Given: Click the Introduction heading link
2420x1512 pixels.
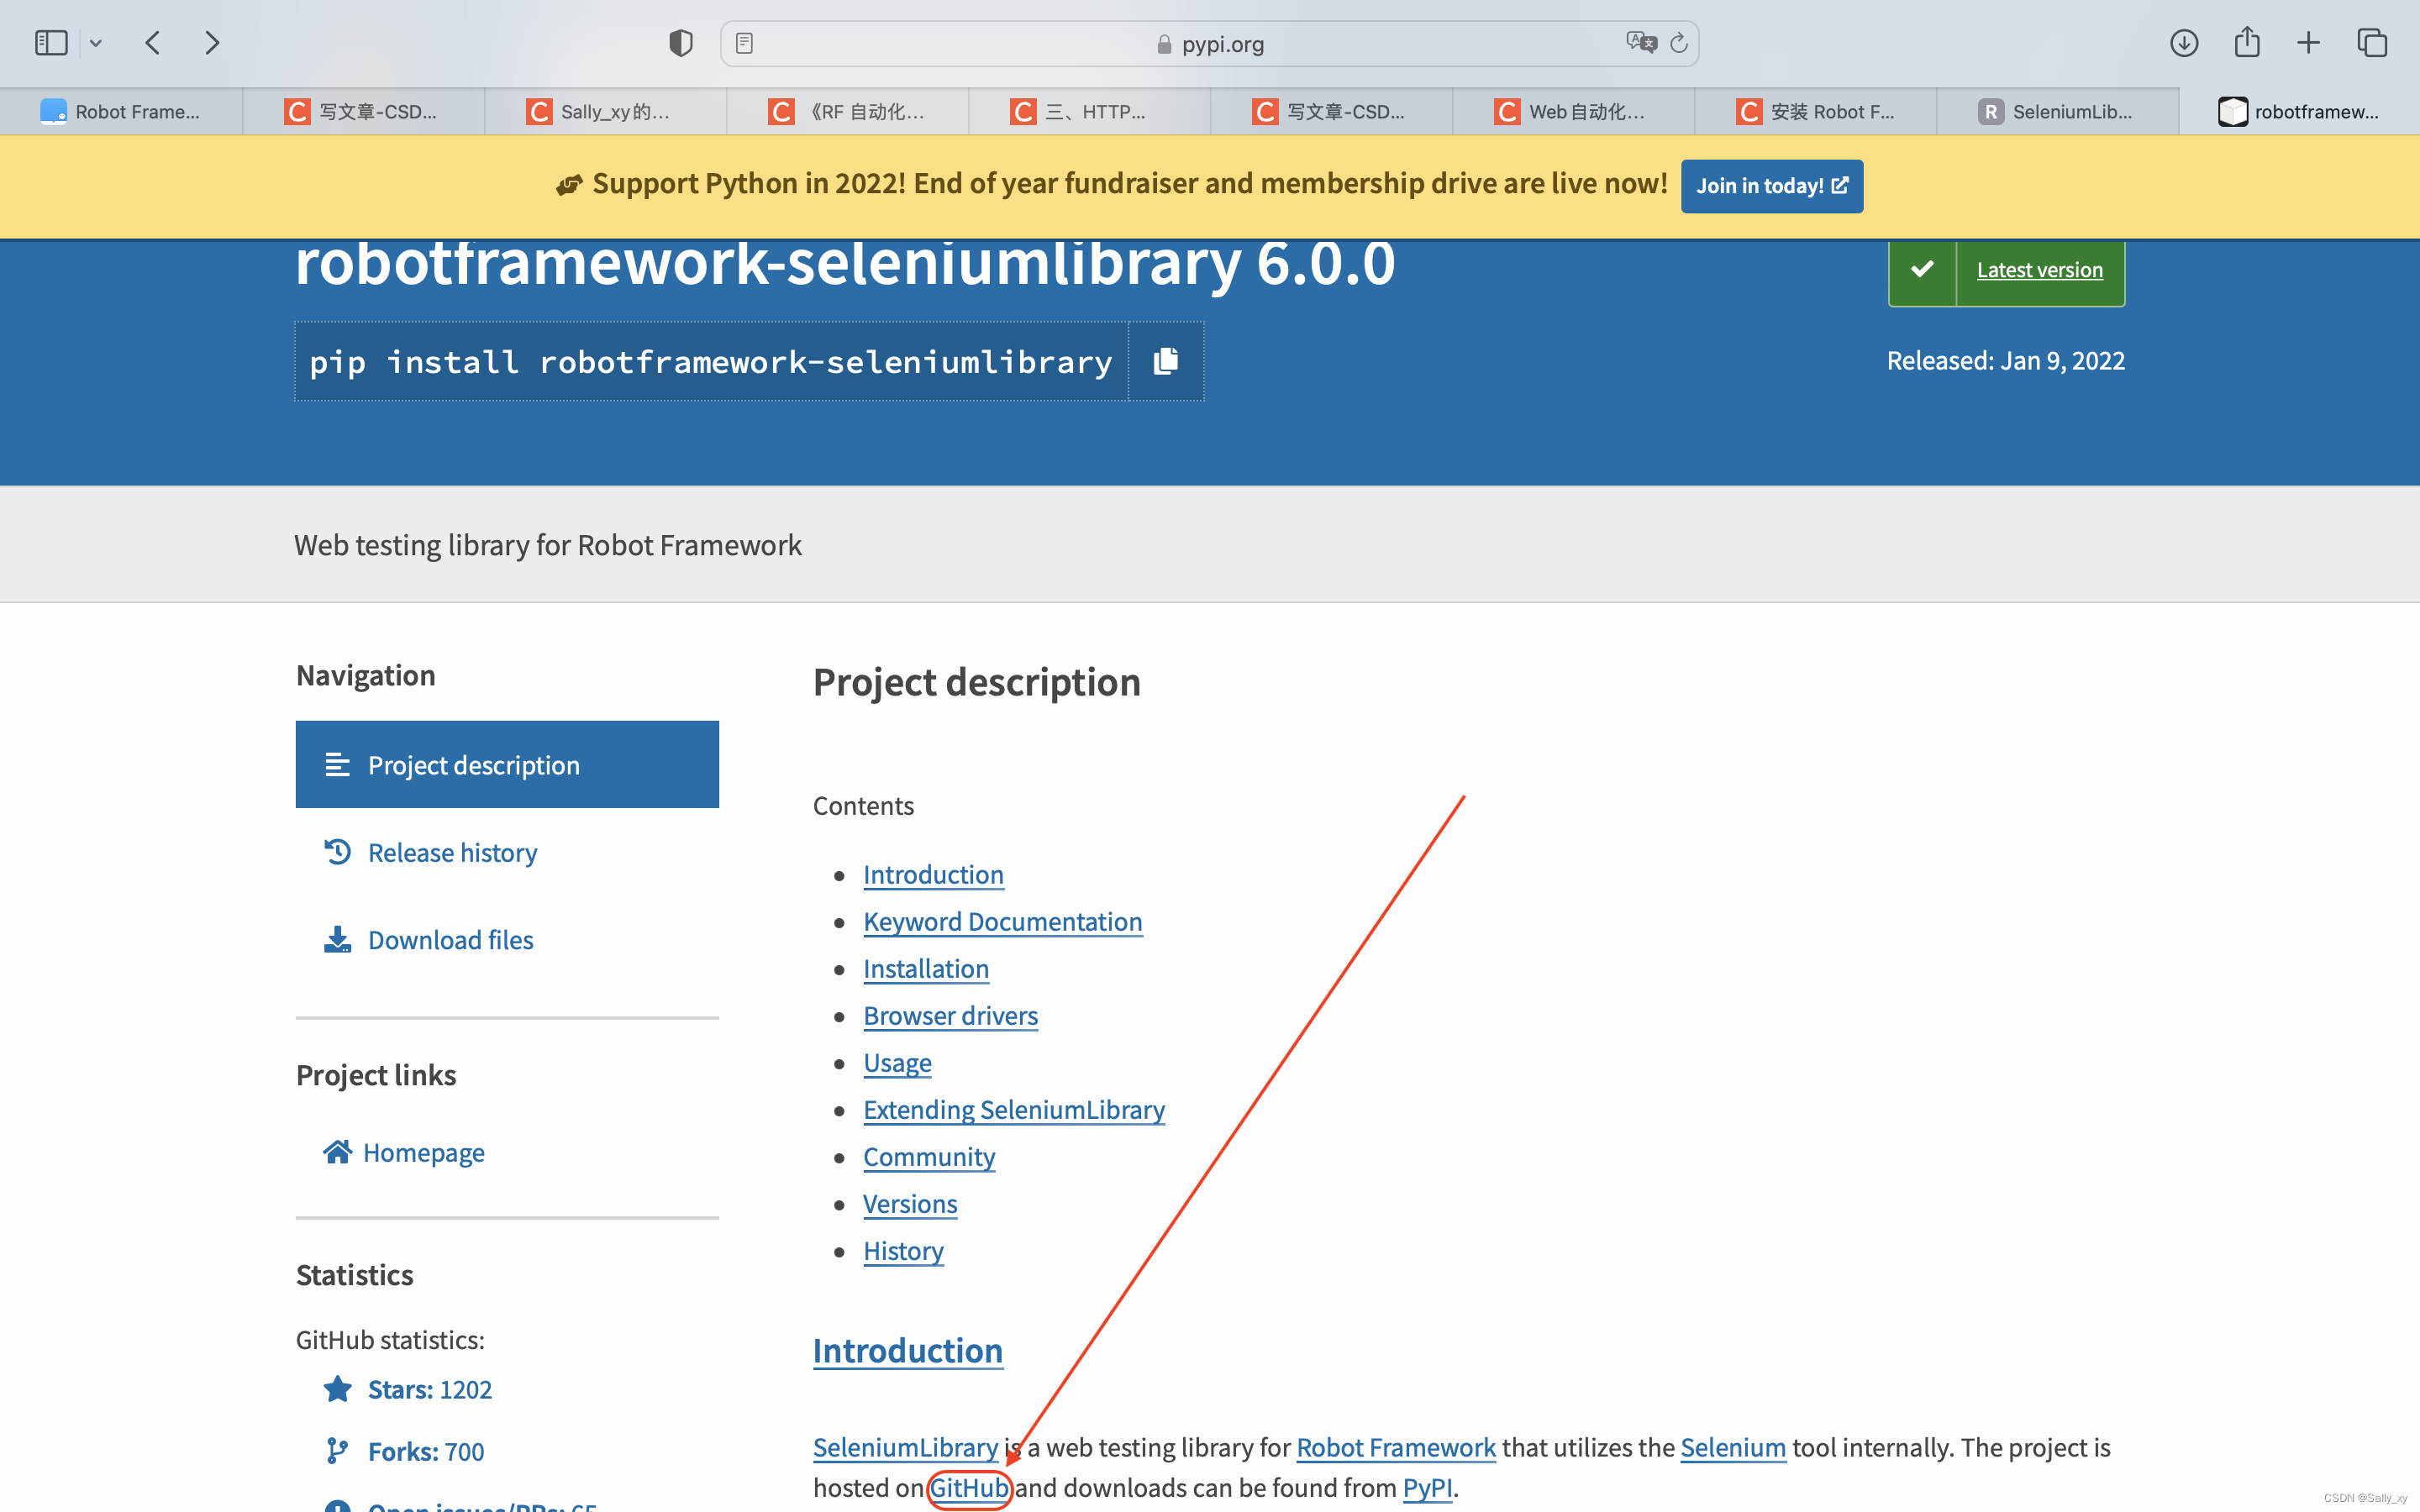Looking at the screenshot, I should 907,1351.
